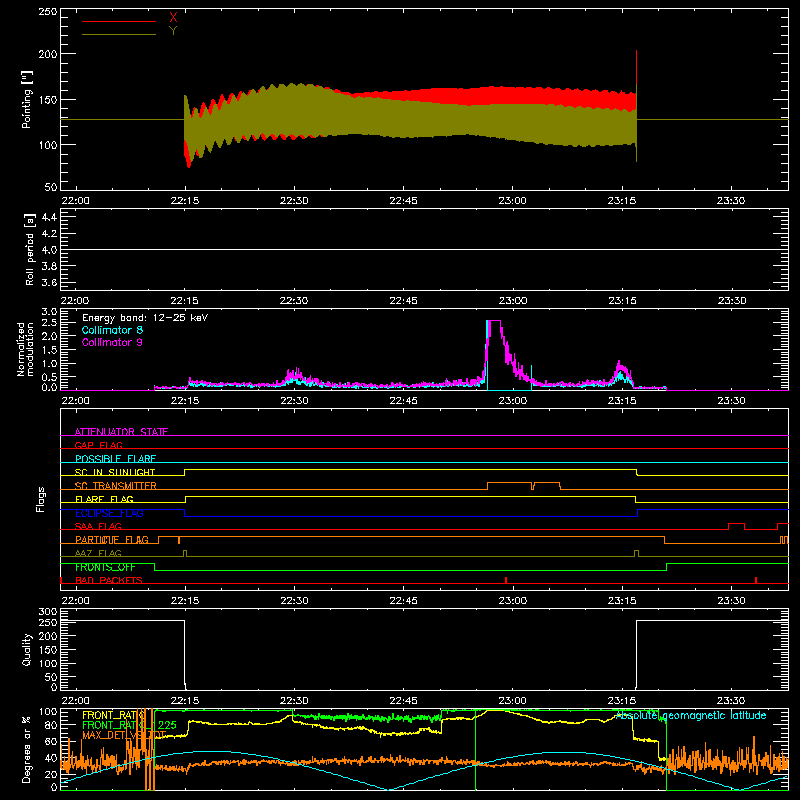Click the yellow FLARE_FLAG label
The height and width of the screenshot is (800, 800).
pyautogui.click(x=104, y=499)
